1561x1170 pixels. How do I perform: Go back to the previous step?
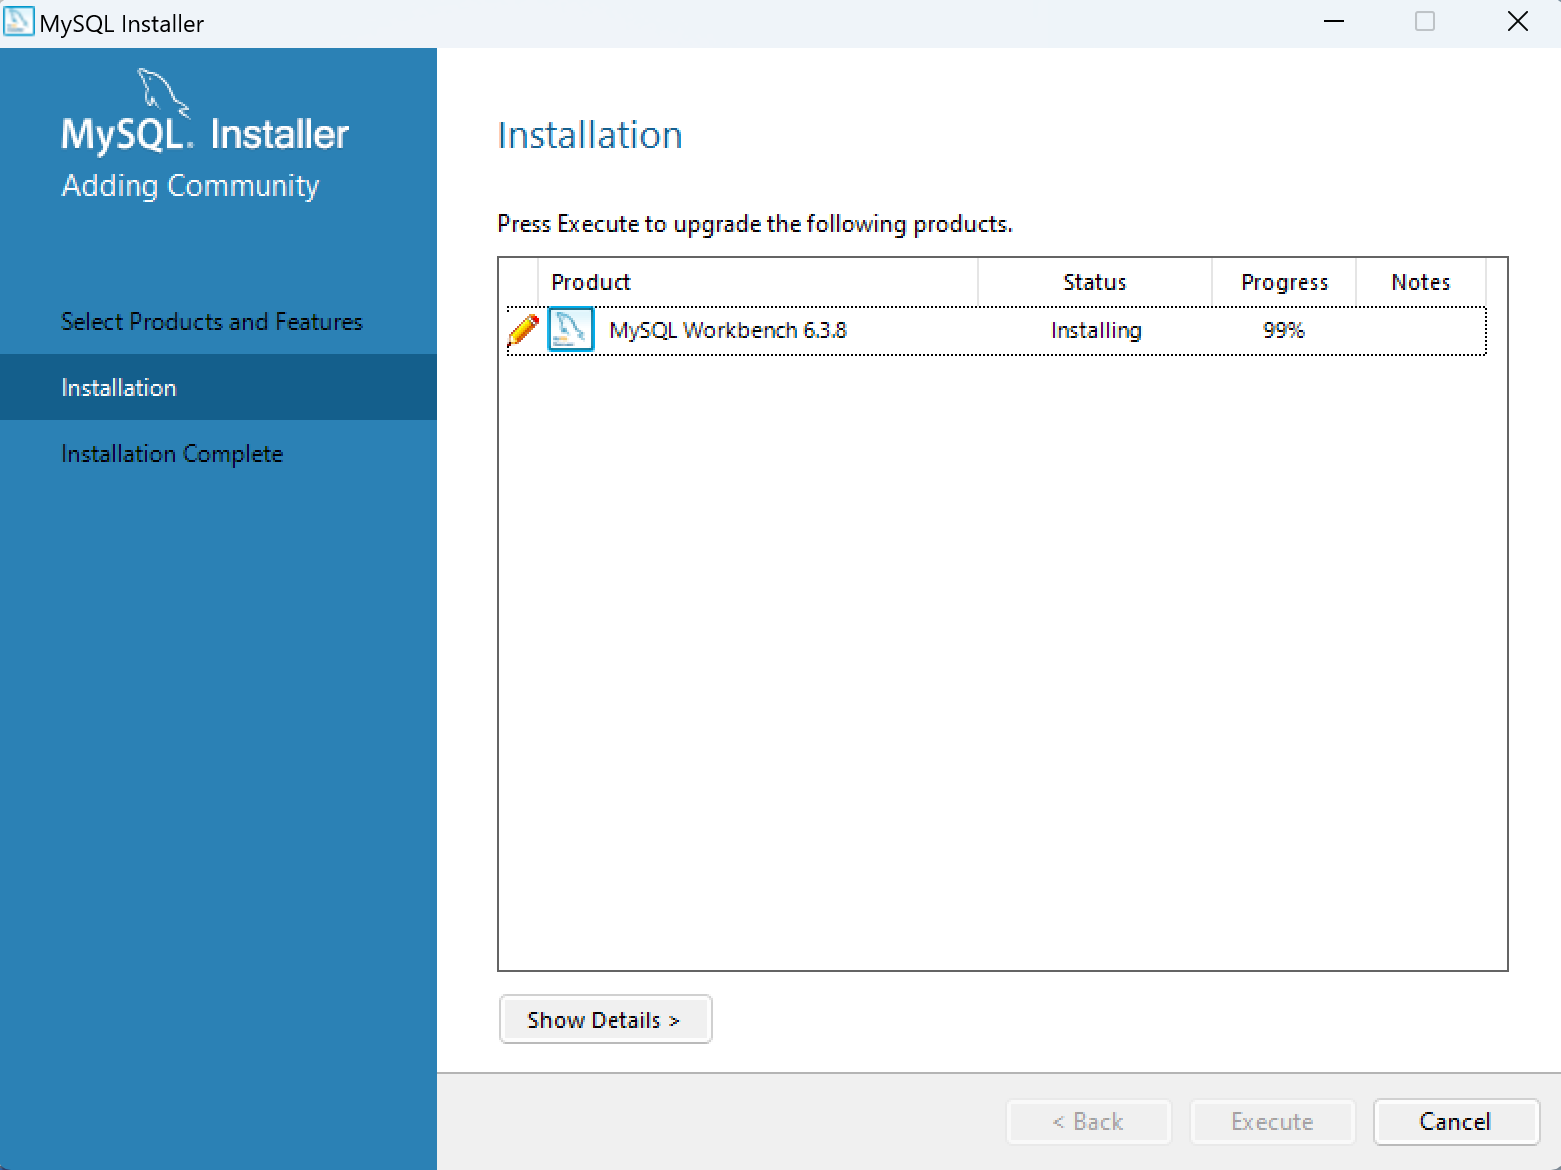coord(1088,1121)
